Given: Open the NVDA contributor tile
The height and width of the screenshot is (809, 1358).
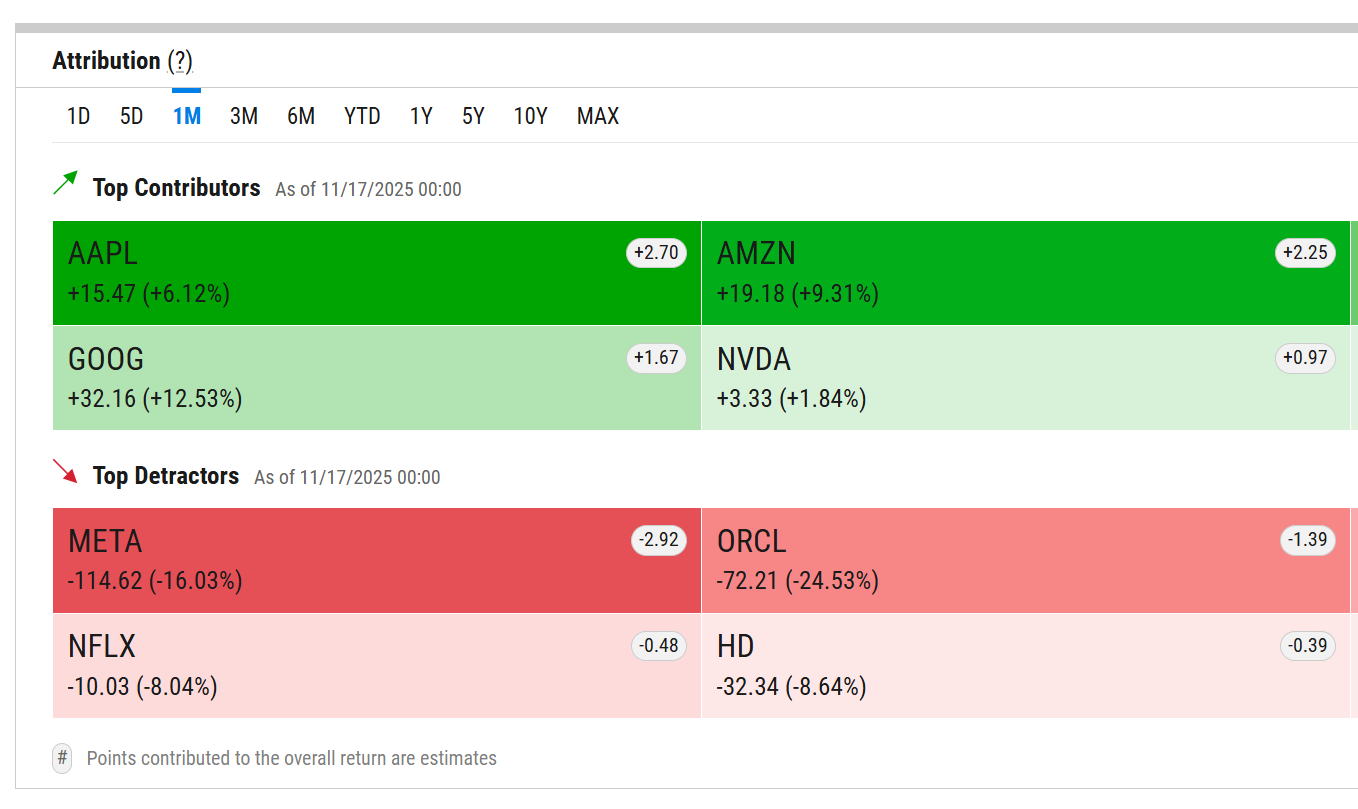Looking at the screenshot, I should click(1025, 378).
